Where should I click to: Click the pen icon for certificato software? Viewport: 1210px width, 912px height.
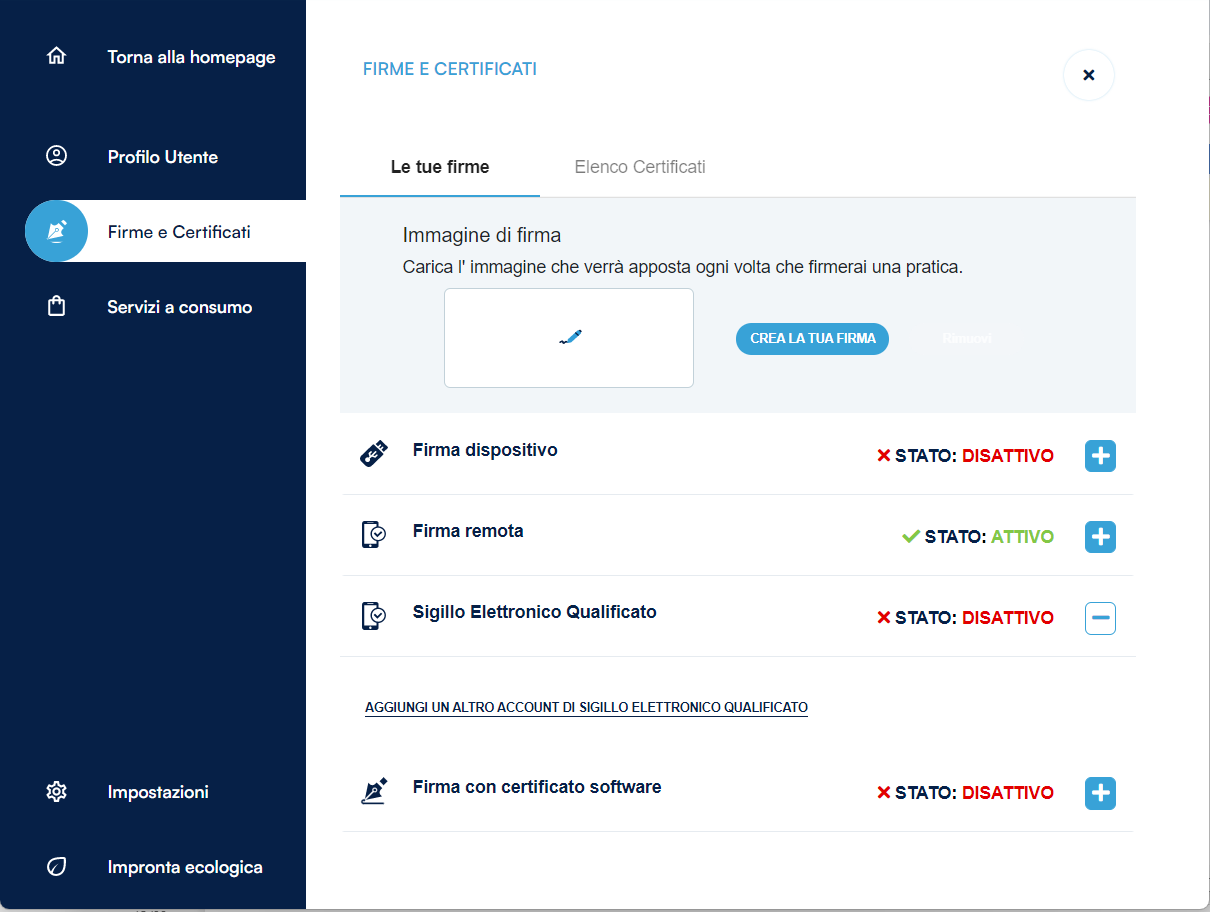tap(373, 792)
